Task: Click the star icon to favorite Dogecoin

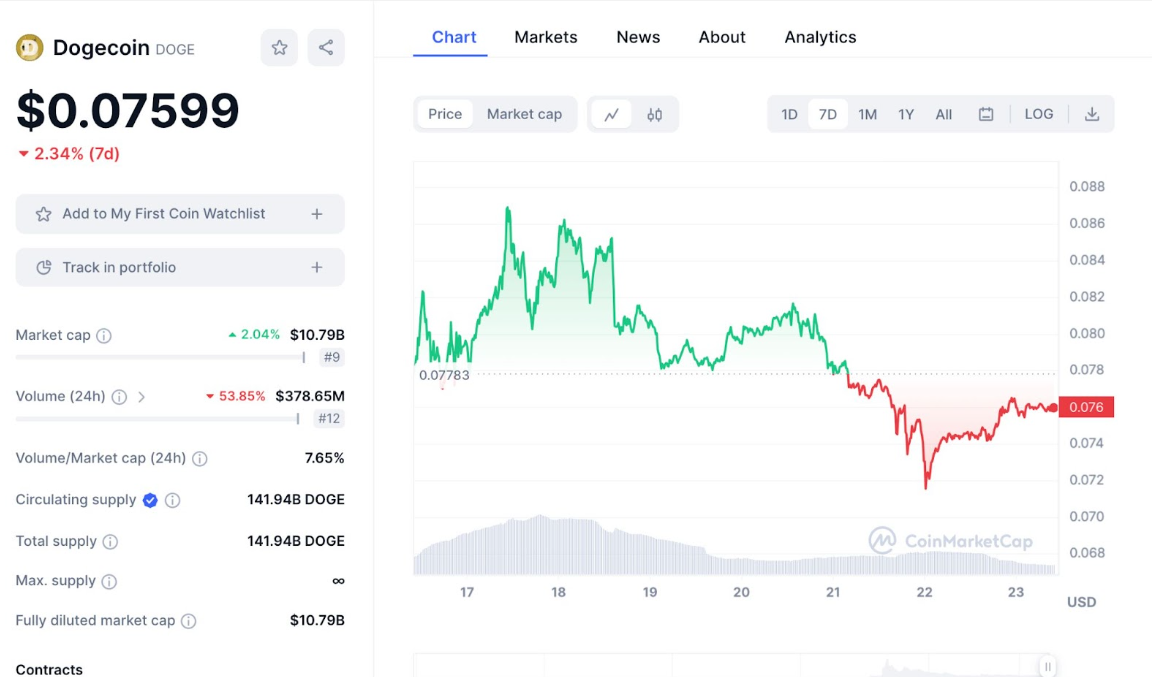Action: [279, 47]
